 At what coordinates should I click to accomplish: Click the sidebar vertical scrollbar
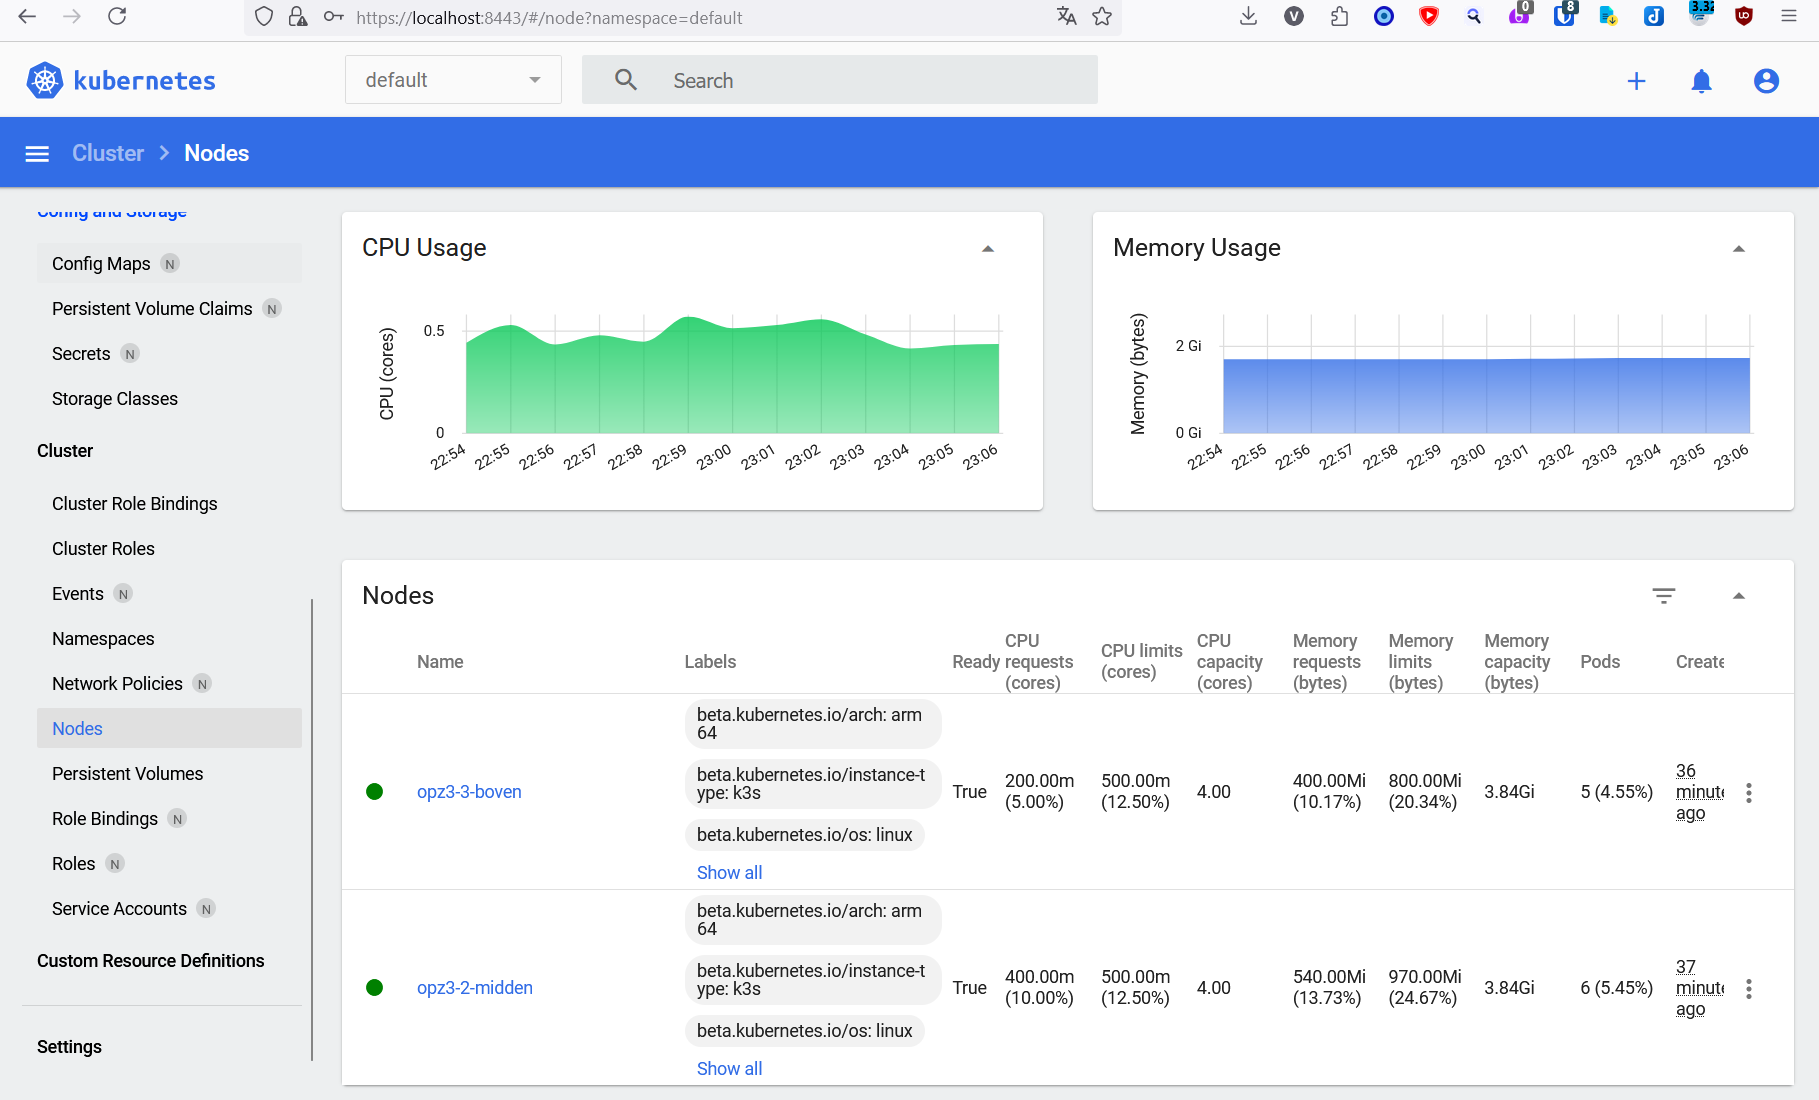(312, 828)
